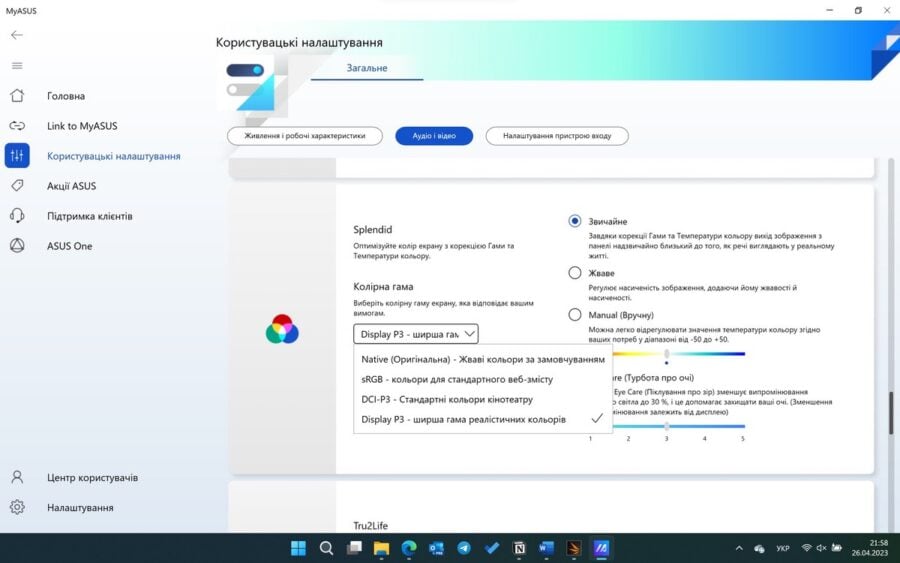Open Налаштування settings page
Screen dimensions: 900x563
[x=80, y=507]
